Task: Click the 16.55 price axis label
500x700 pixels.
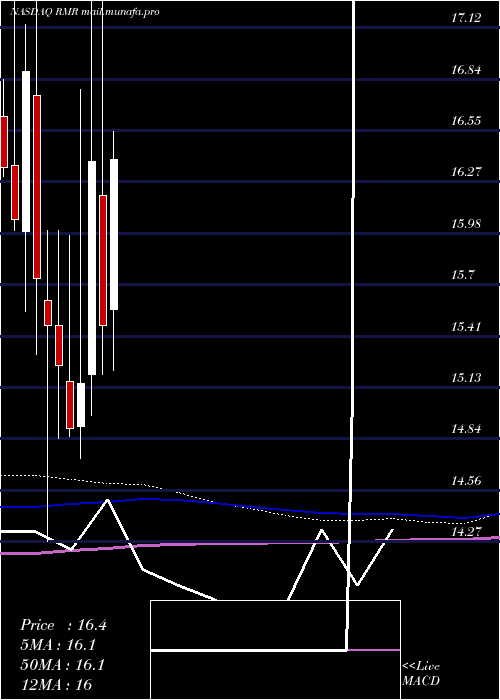Action: click(x=466, y=121)
